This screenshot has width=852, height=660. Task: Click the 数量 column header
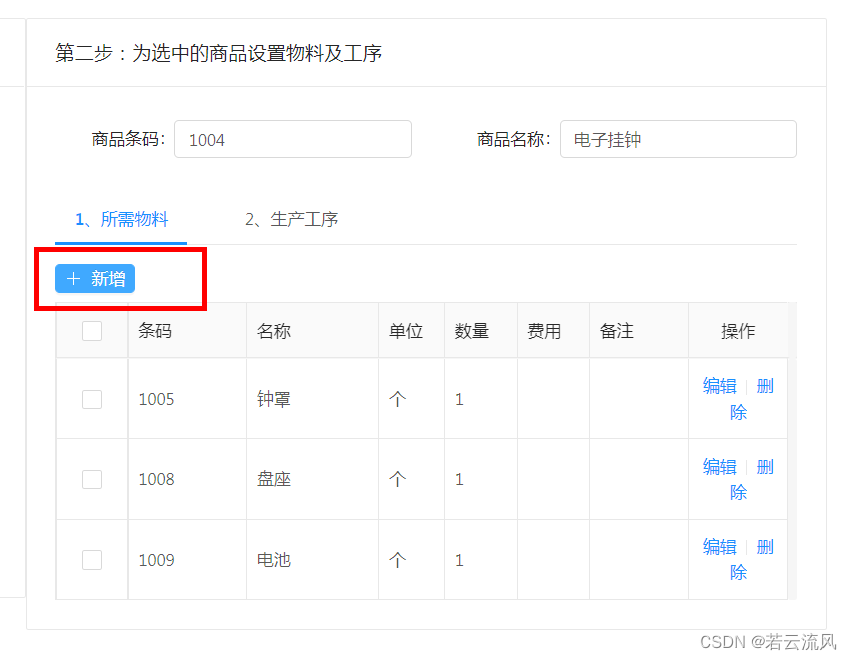click(x=472, y=331)
